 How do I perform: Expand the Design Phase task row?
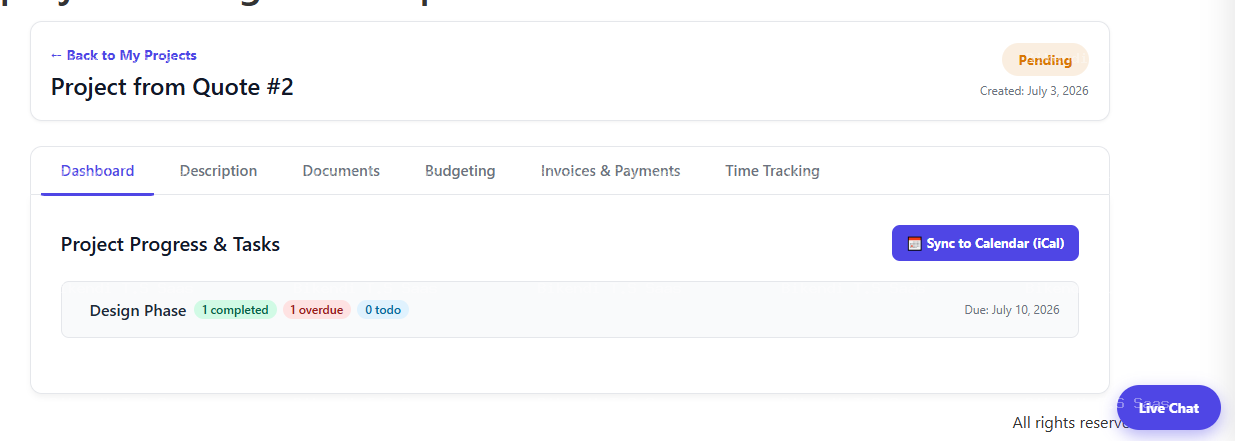(x=570, y=310)
